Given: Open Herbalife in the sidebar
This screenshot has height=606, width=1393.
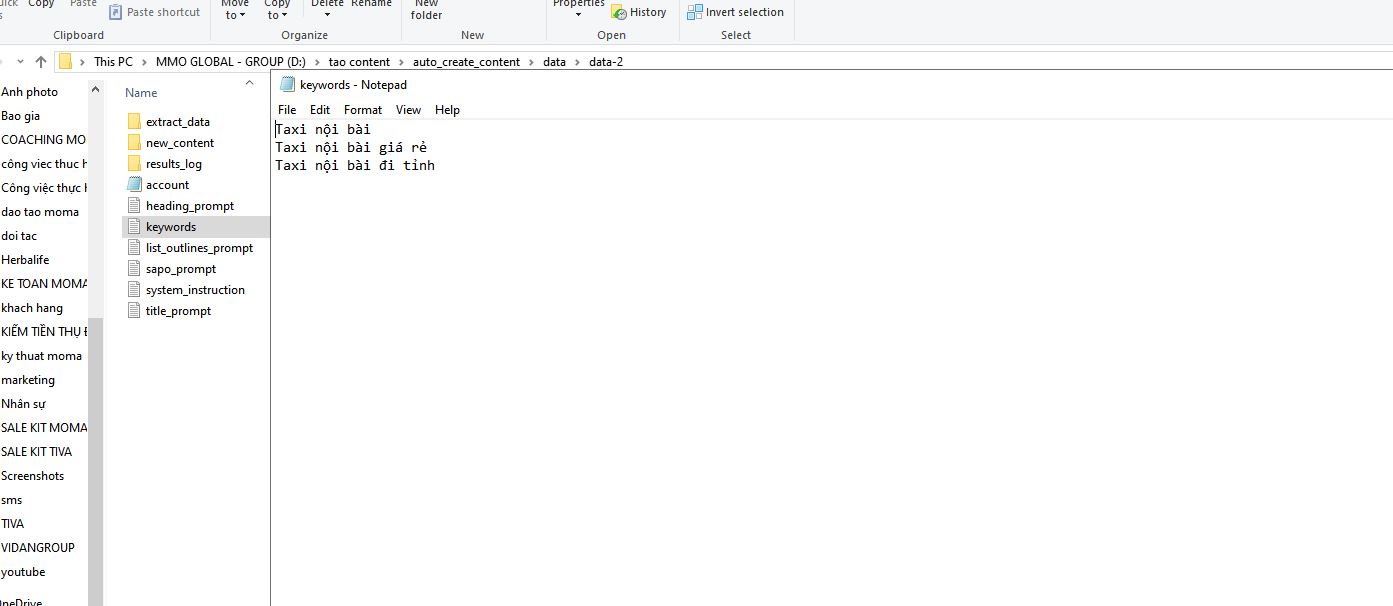Looking at the screenshot, I should pyautogui.click(x=25, y=260).
